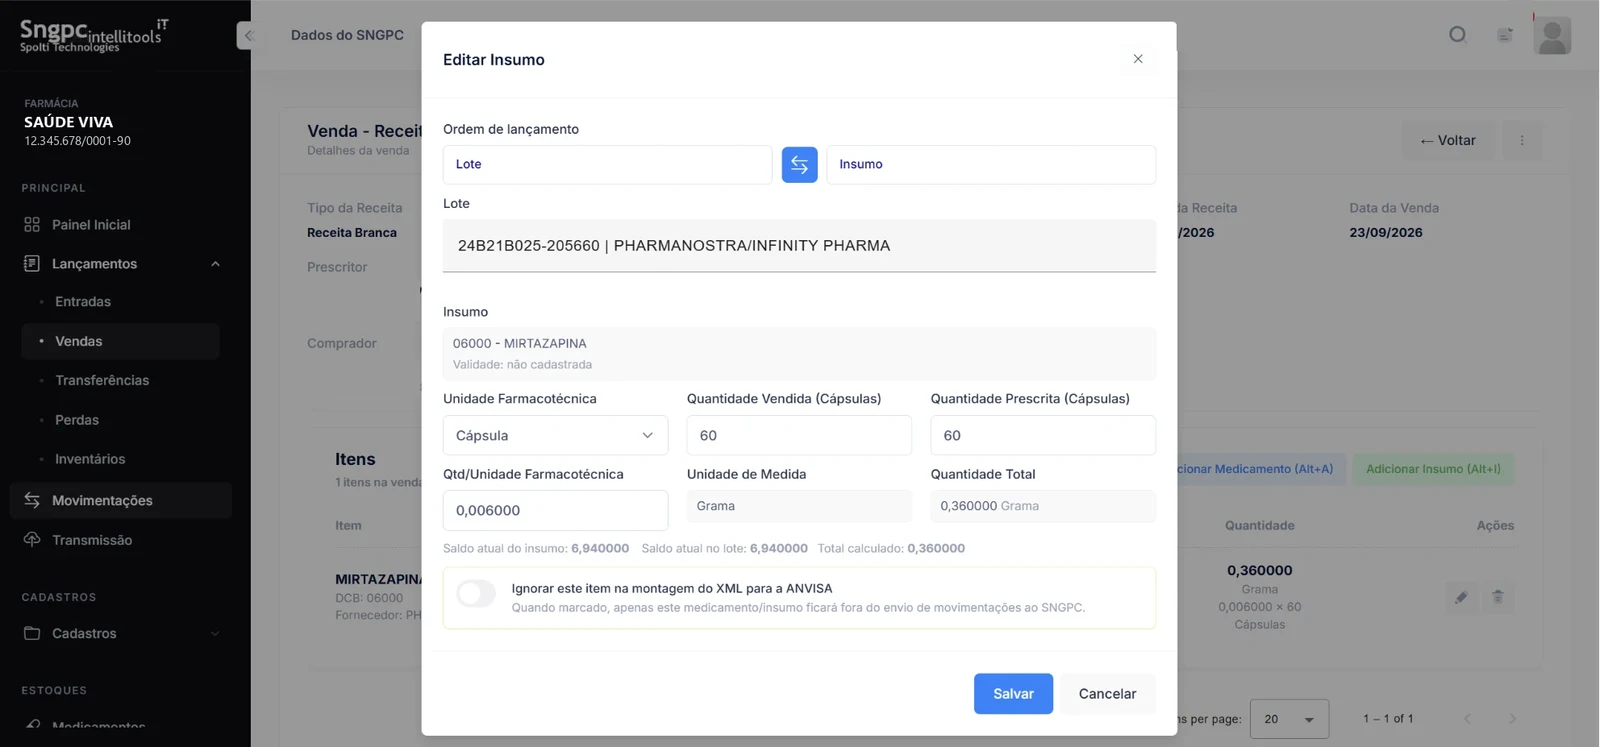Click the Lote batch PHARMANOSTRA field

[x=799, y=246]
